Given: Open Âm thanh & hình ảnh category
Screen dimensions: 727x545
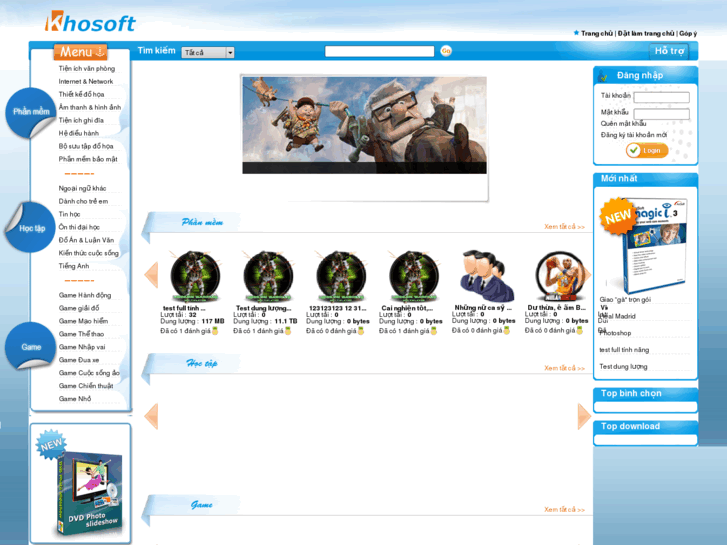Looking at the screenshot, I should pos(90,108).
